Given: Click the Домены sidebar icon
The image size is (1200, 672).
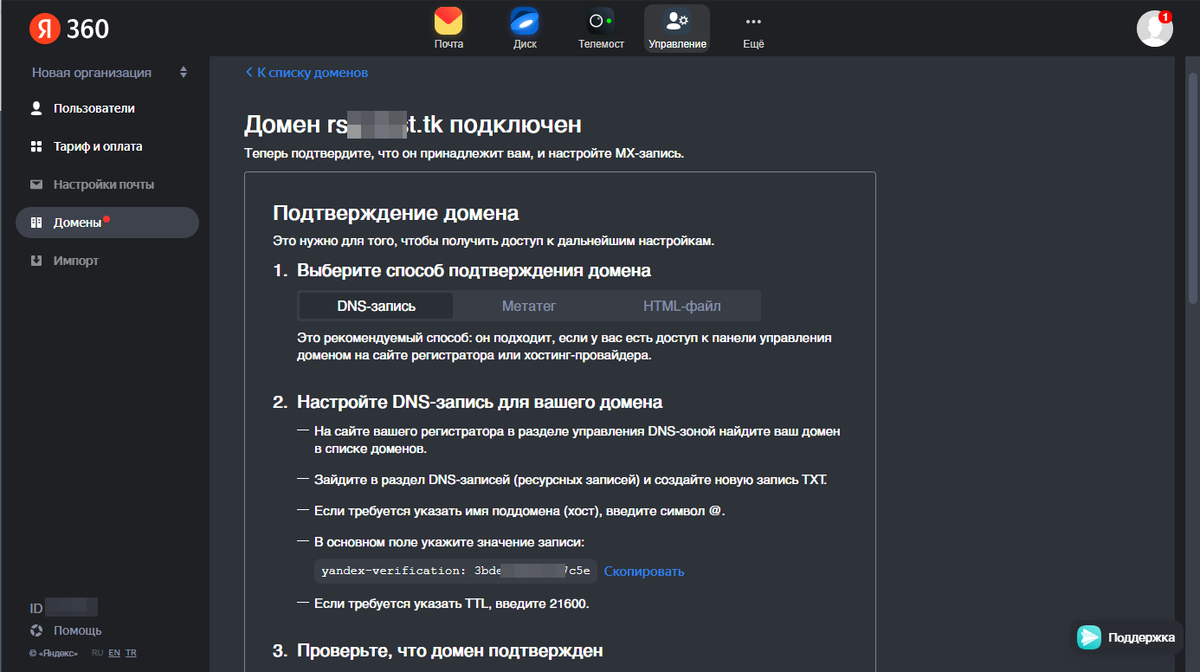Looking at the screenshot, I should tap(37, 223).
